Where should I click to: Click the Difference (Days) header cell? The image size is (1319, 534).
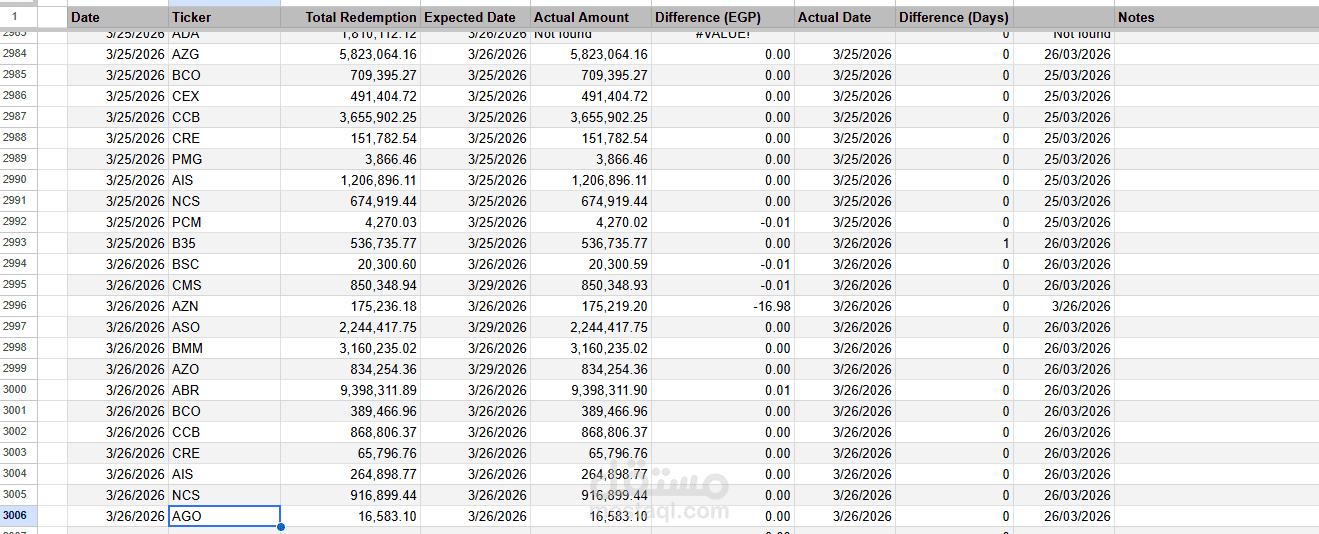[954, 17]
